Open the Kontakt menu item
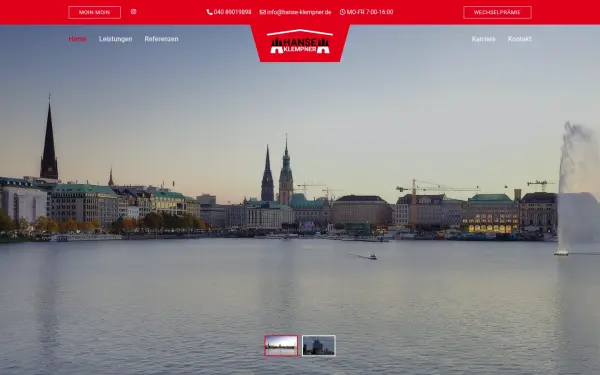 coord(520,39)
